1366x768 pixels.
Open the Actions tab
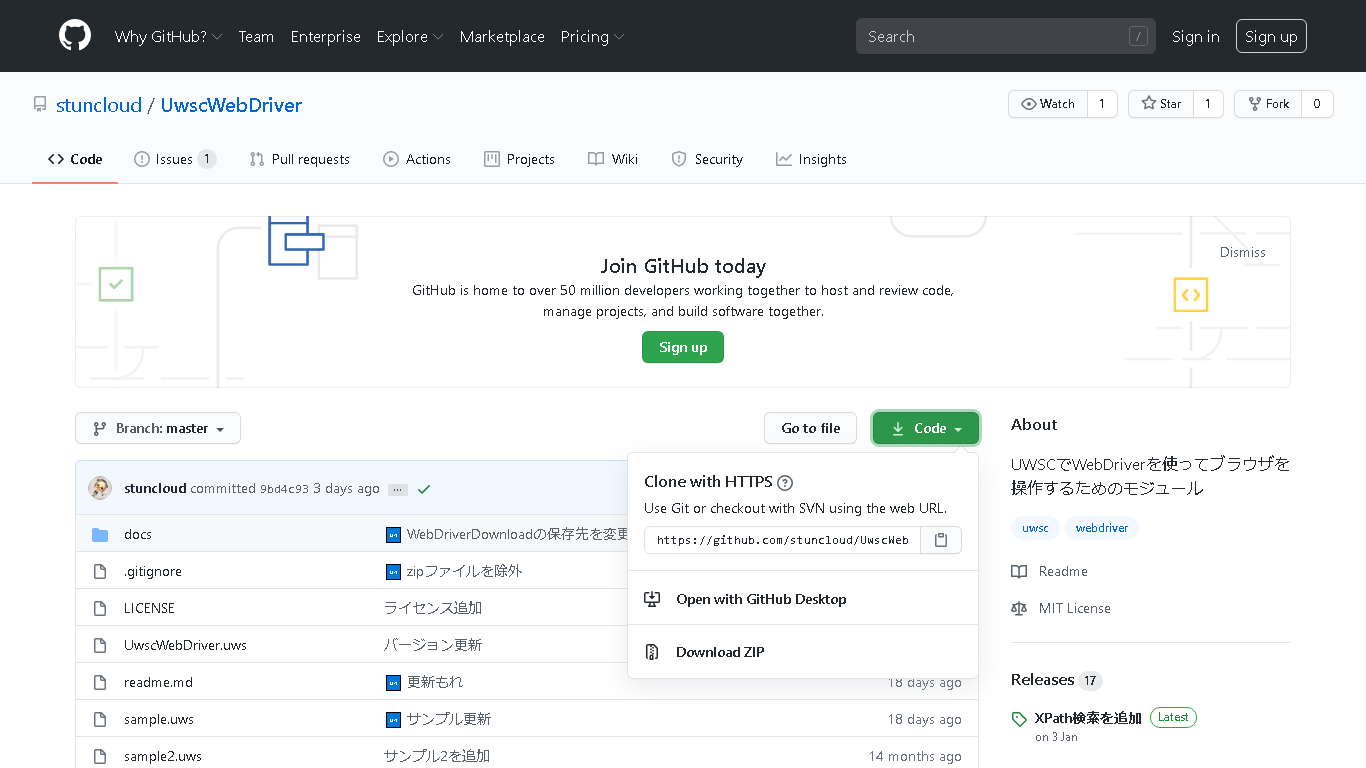(x=417, y=159)
